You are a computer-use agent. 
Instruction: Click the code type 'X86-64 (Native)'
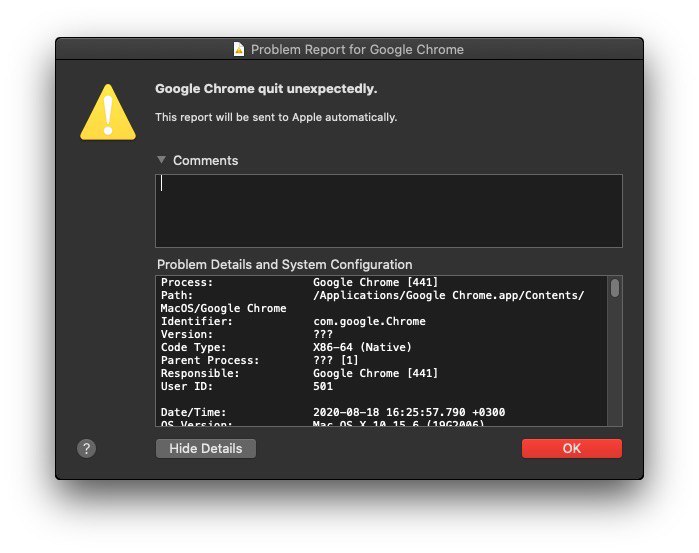362,347
